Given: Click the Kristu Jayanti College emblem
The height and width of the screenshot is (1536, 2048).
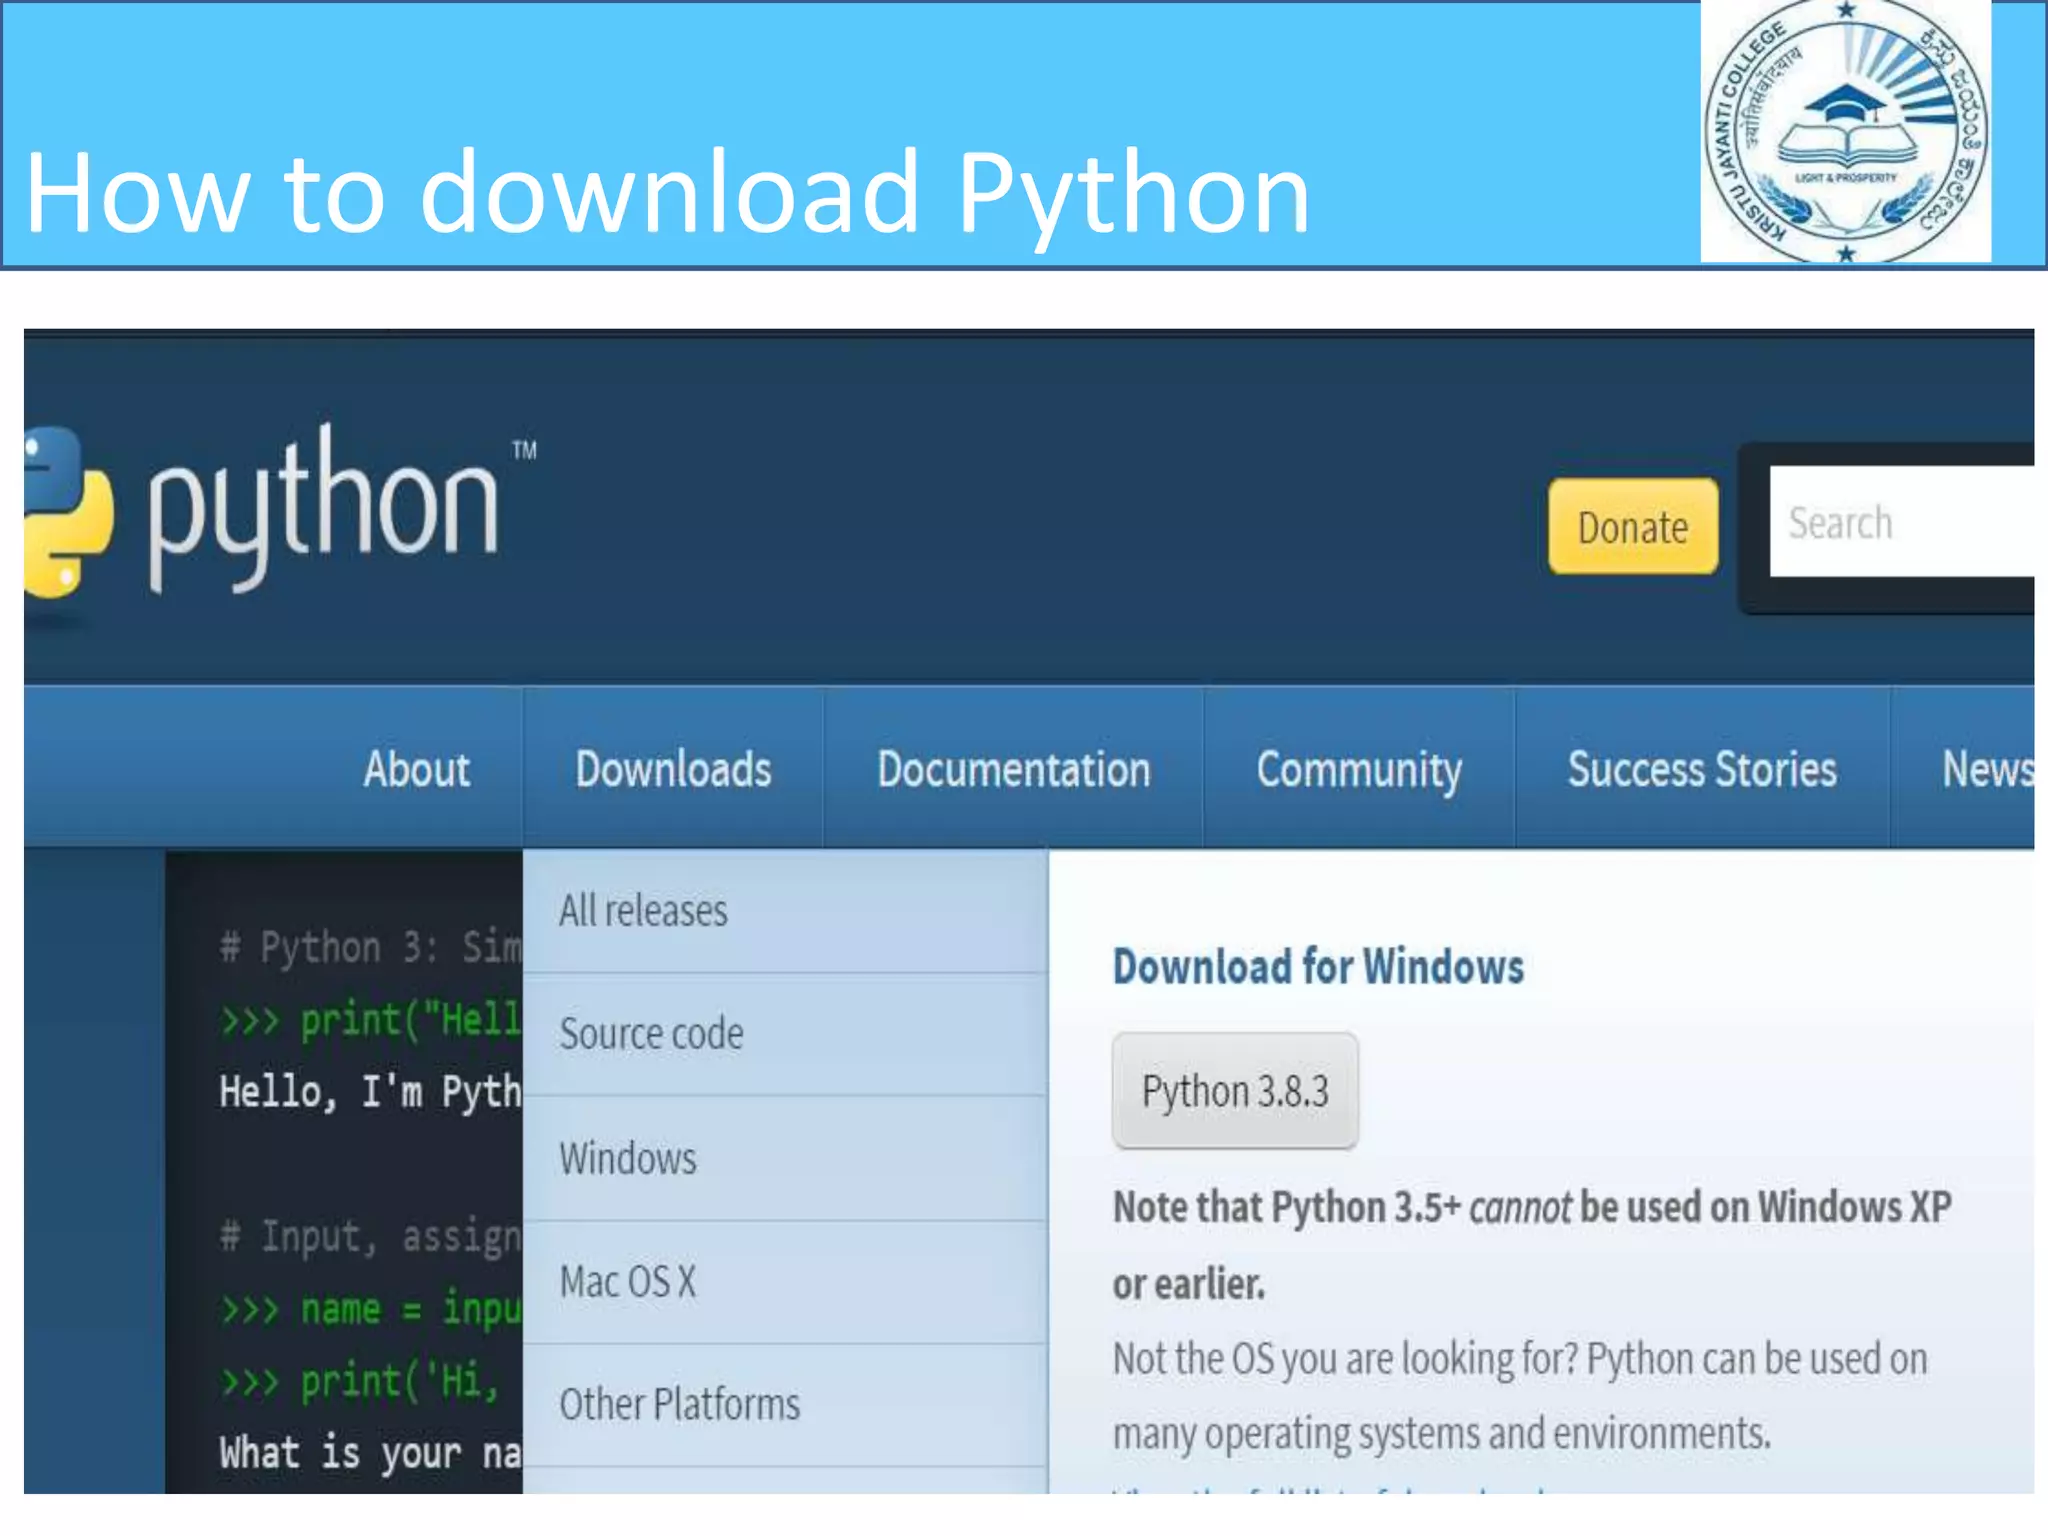Looking at the screenshot, I should [1846, 132].
